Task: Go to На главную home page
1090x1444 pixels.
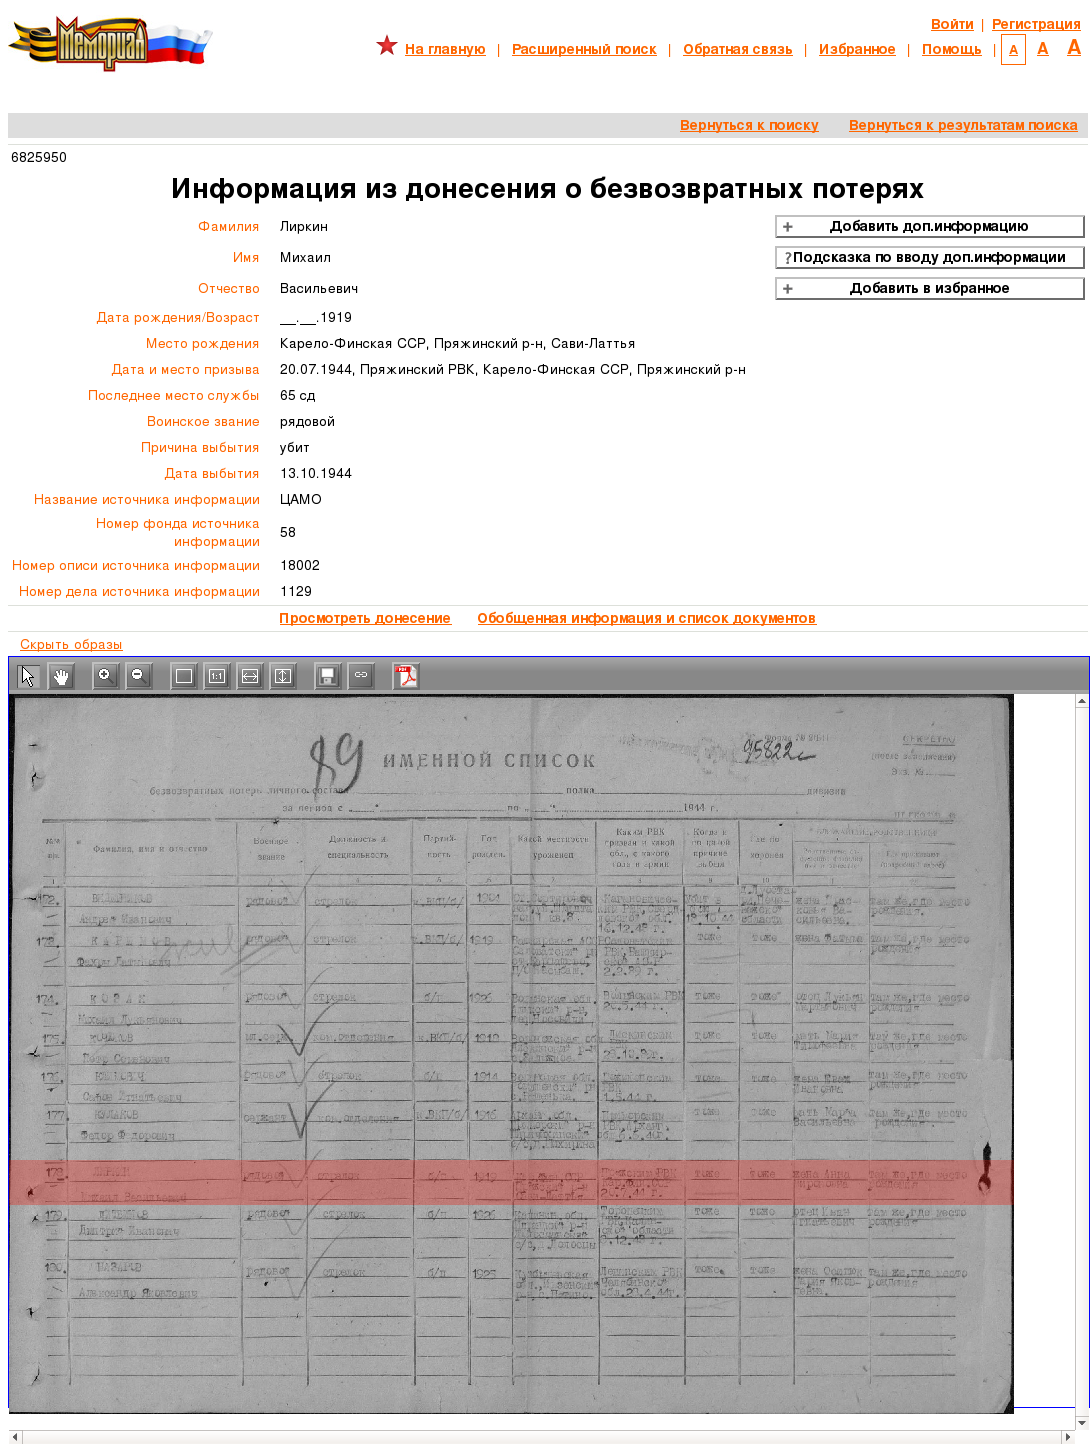Action: (445, 49)
